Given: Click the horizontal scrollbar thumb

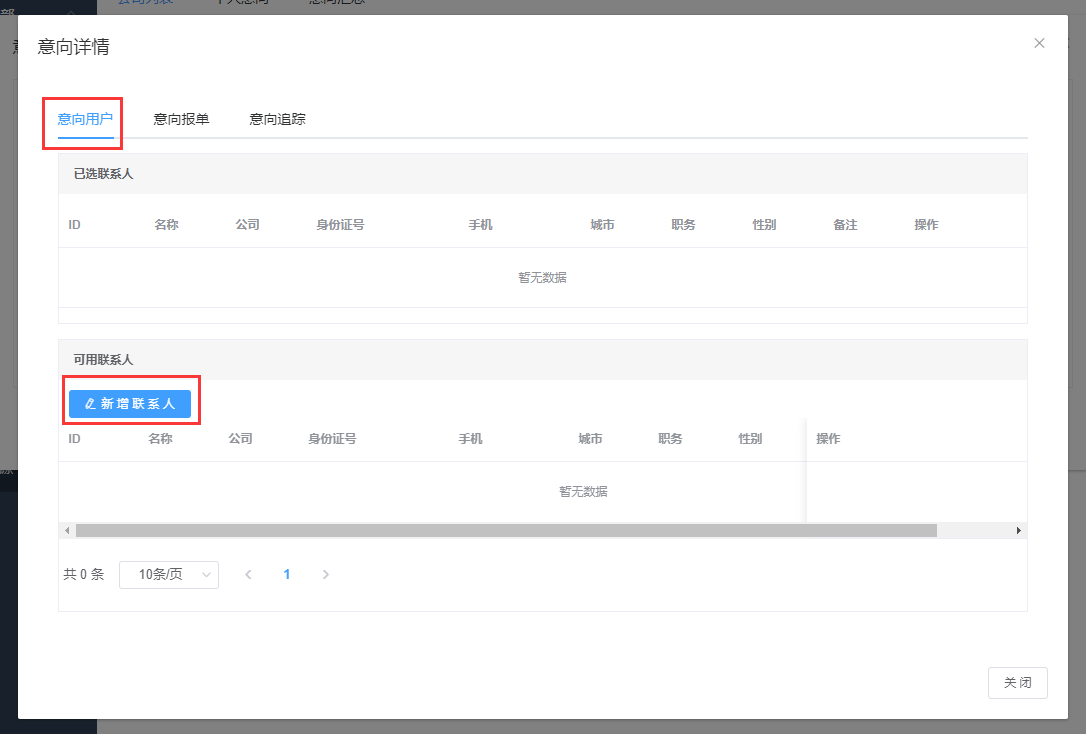Looking at the screenshot, I should point(505,530).
